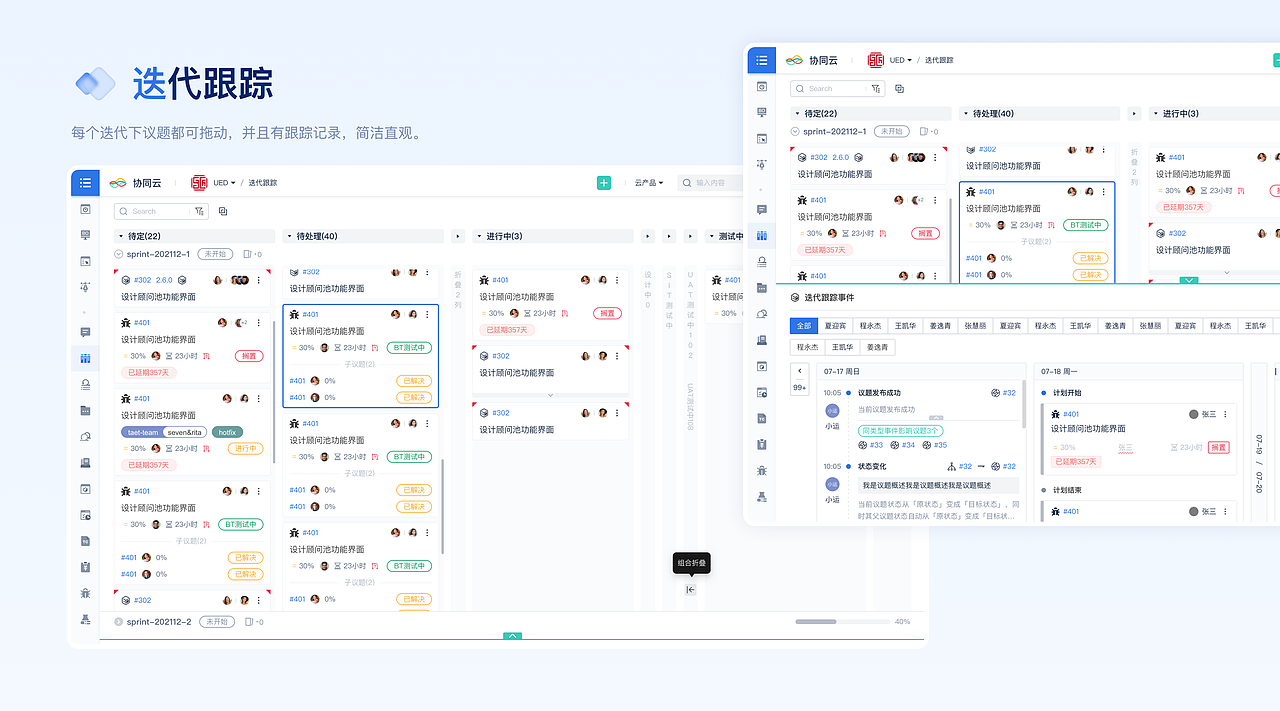Click the chat message sidebar icon in front window
The image size is (1280, 711).
click(x=762, y=210)
